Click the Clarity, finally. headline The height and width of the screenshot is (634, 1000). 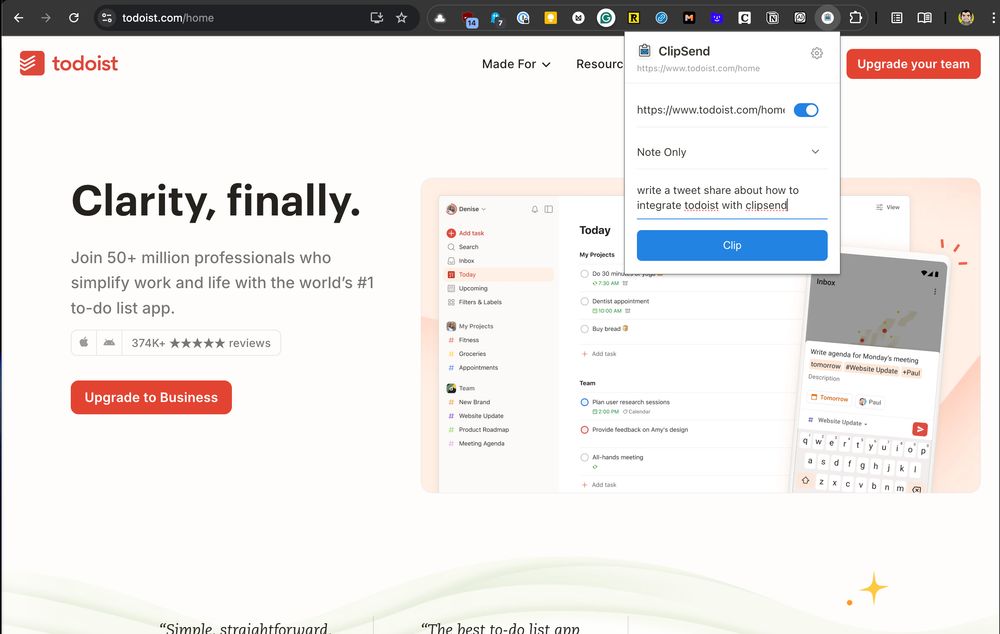pyautogui.click(x=216, y=202)
